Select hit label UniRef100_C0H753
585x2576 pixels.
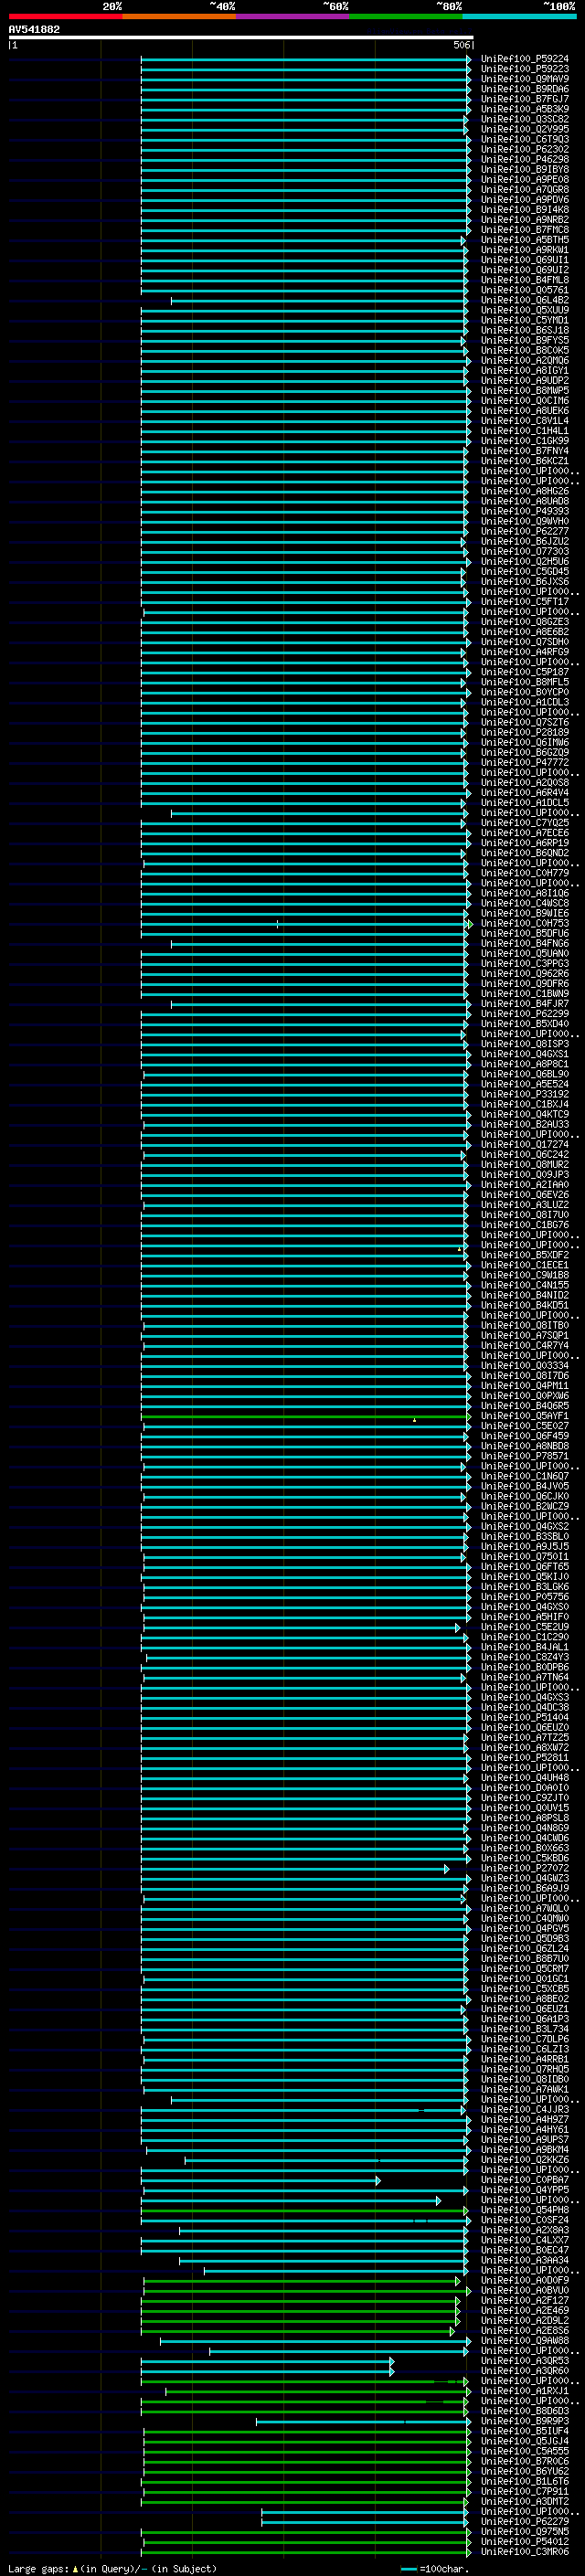pyautogui.click(x=525, y=924)
